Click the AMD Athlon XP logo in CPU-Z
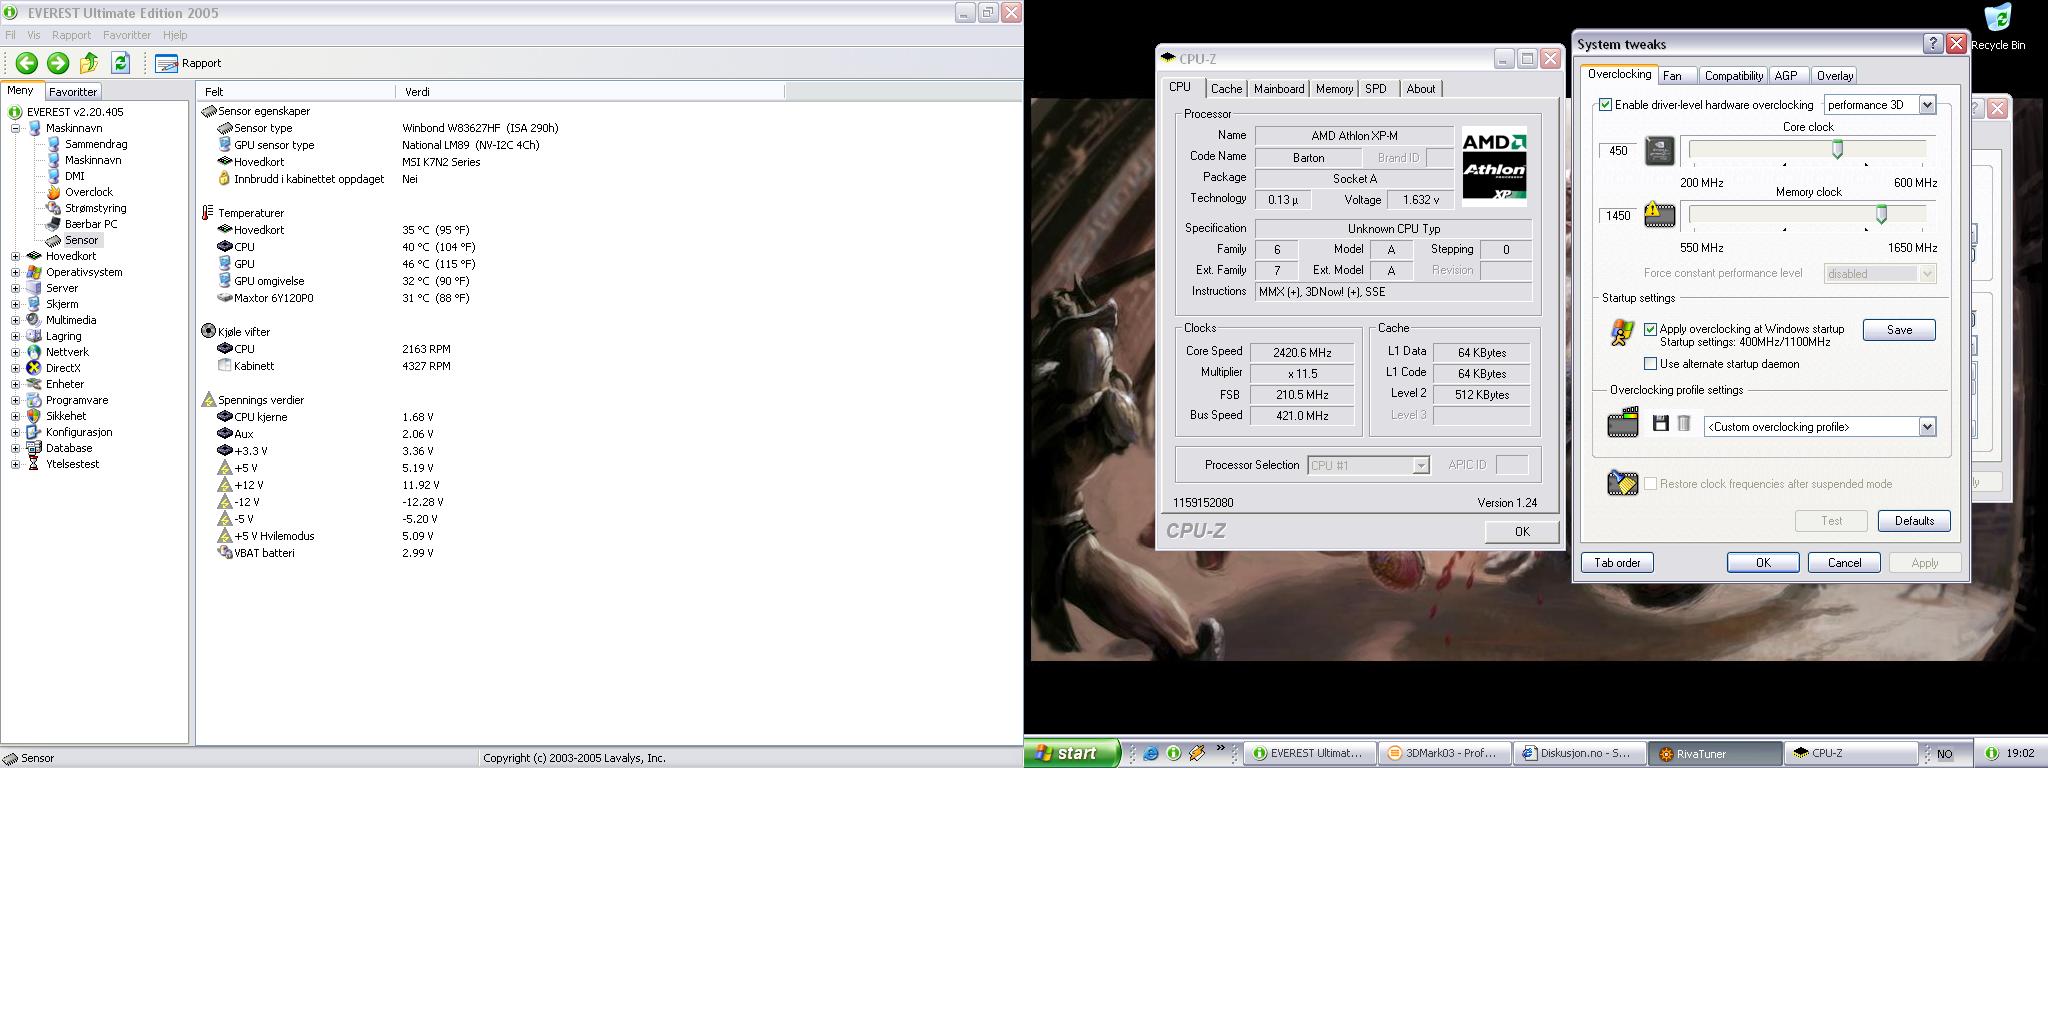 pyautogui.click(x=1494, y=166)
